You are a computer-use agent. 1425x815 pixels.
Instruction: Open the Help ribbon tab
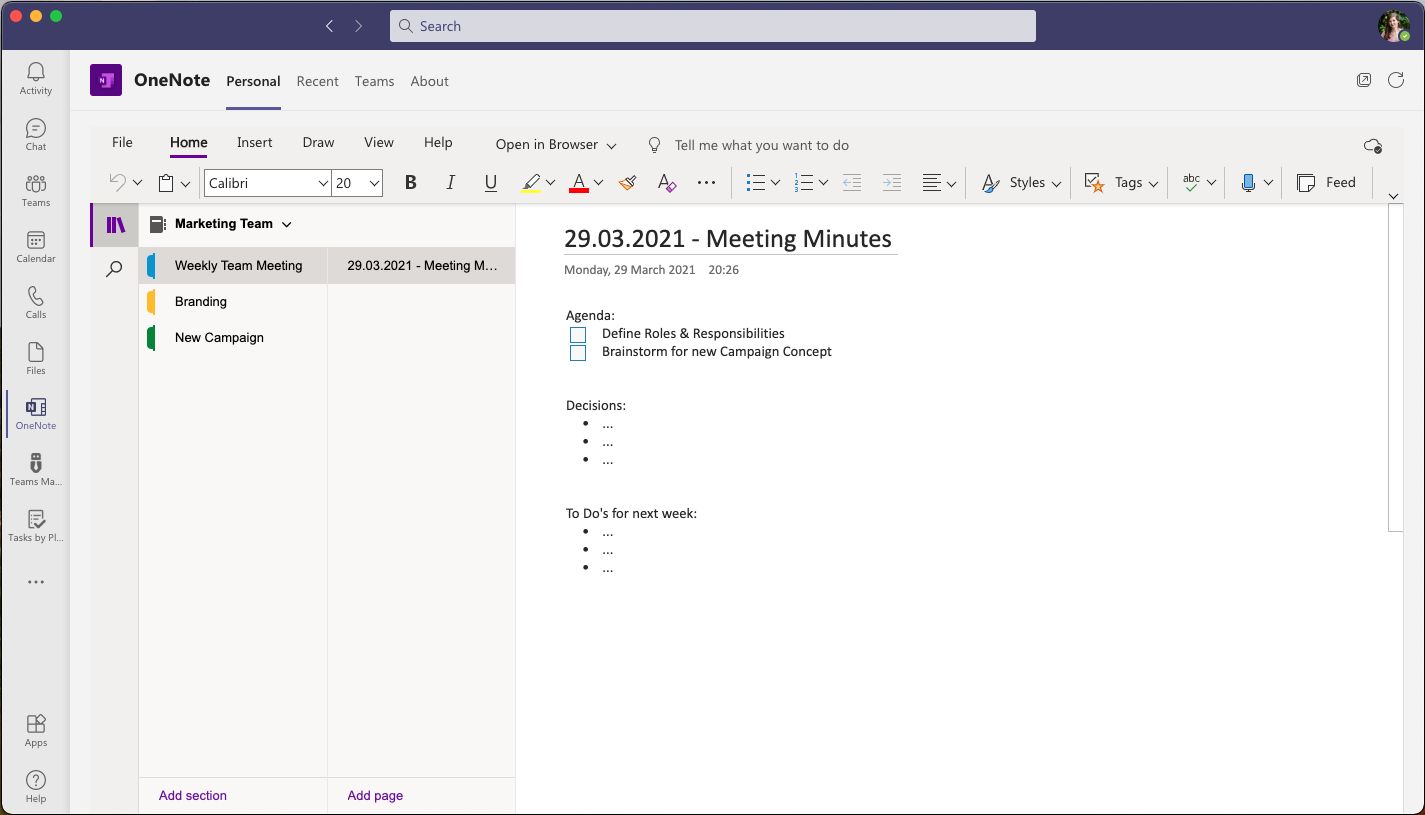tap(438, 143)
